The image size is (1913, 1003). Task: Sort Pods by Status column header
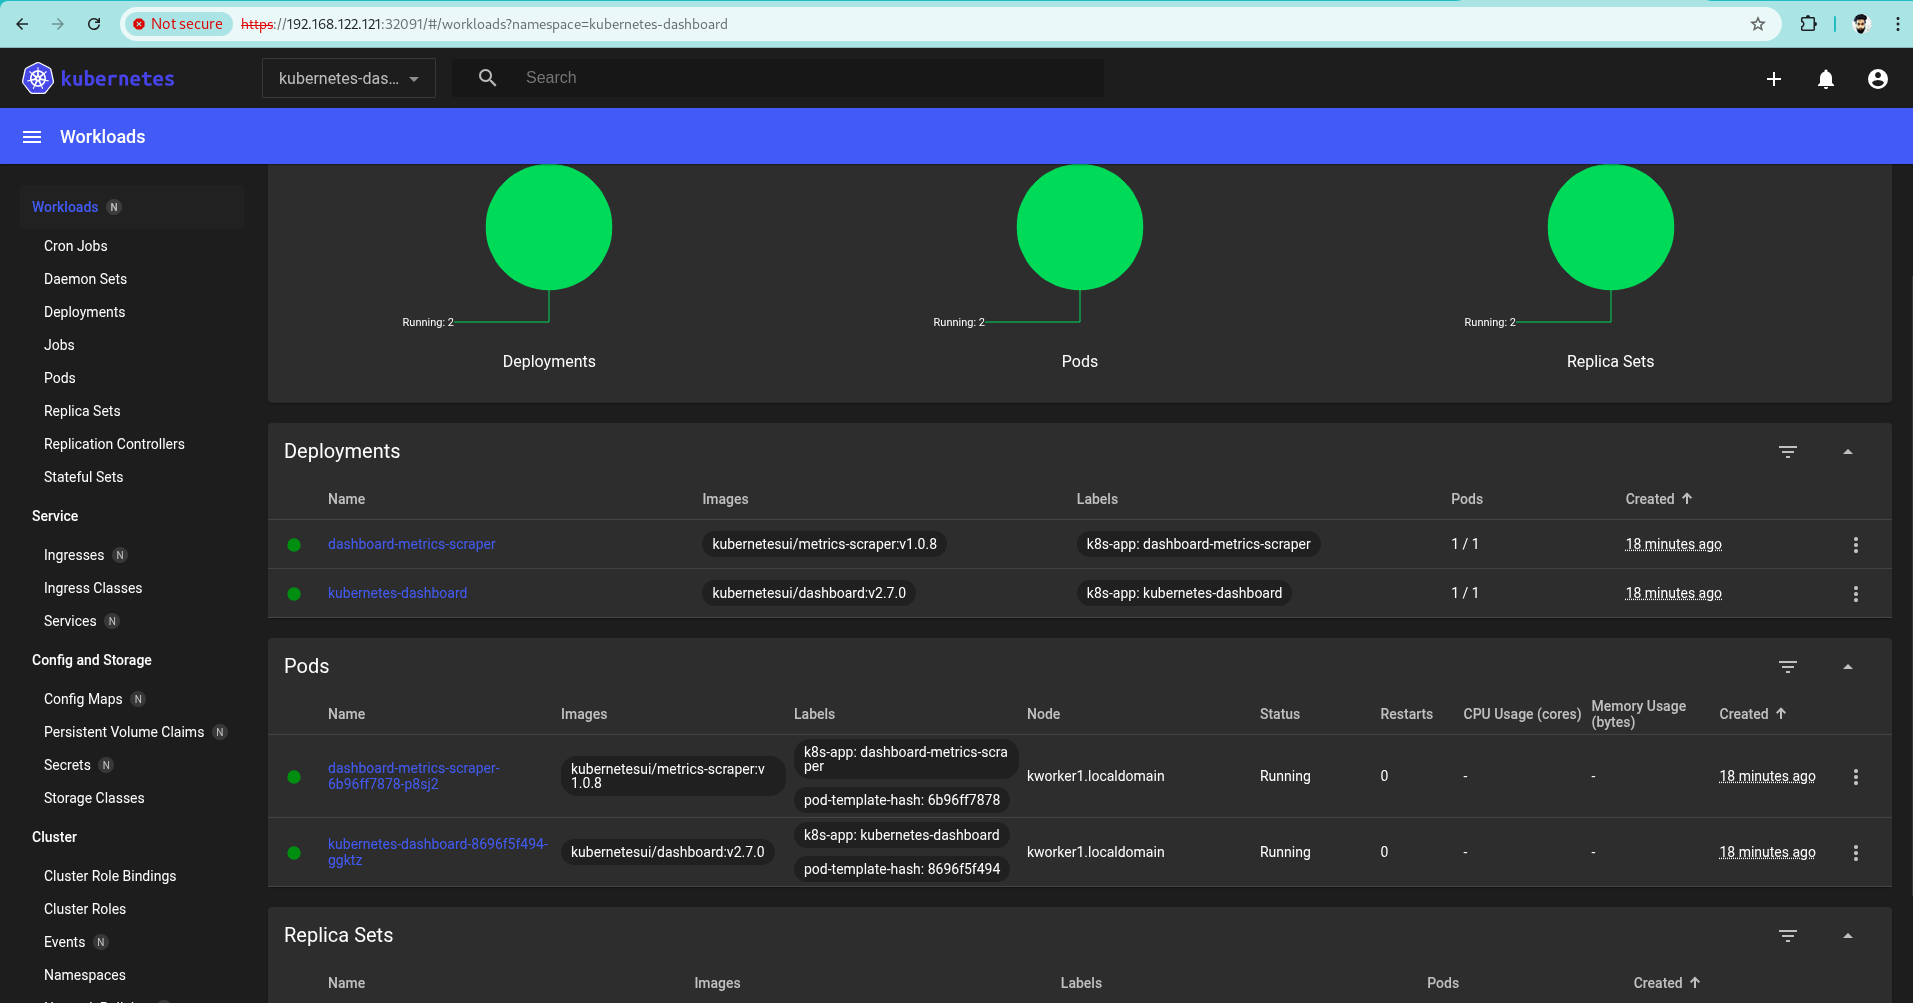point(1279,714)
